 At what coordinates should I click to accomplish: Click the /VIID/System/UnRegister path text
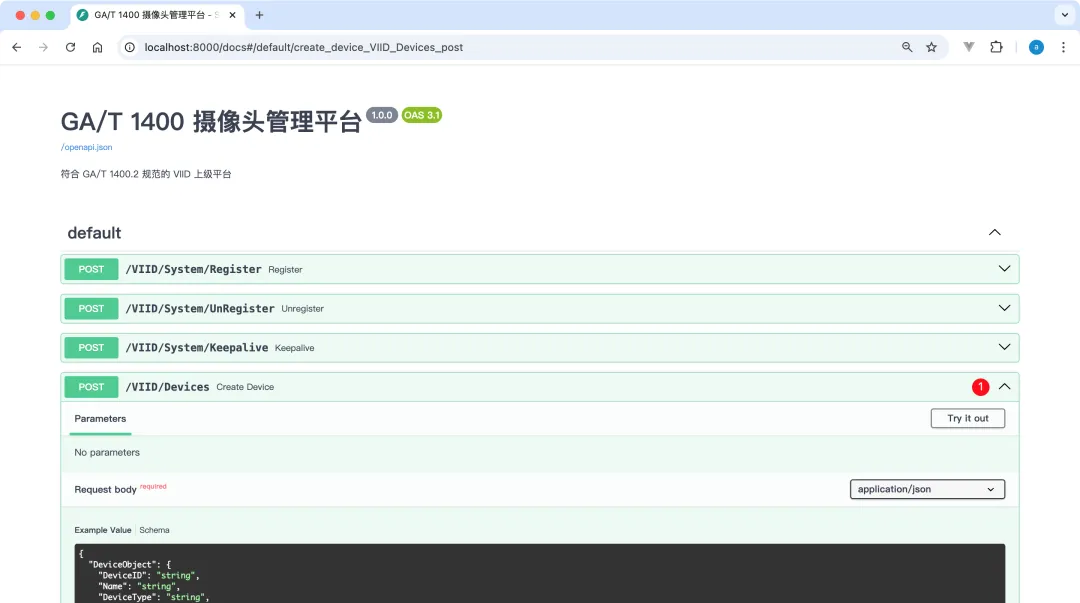pos(200,309)
